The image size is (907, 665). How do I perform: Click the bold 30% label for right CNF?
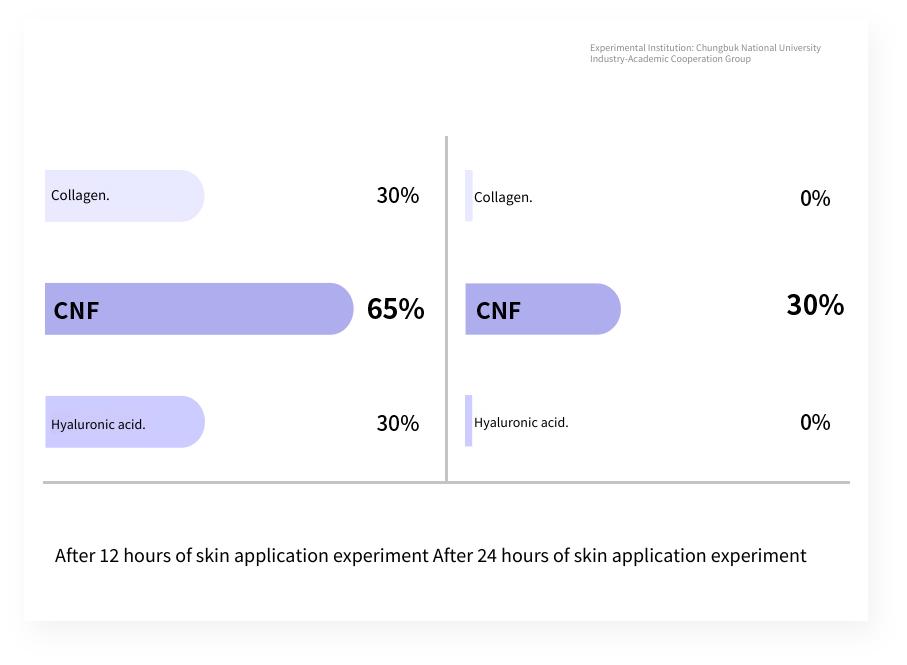tap(815, 305)
